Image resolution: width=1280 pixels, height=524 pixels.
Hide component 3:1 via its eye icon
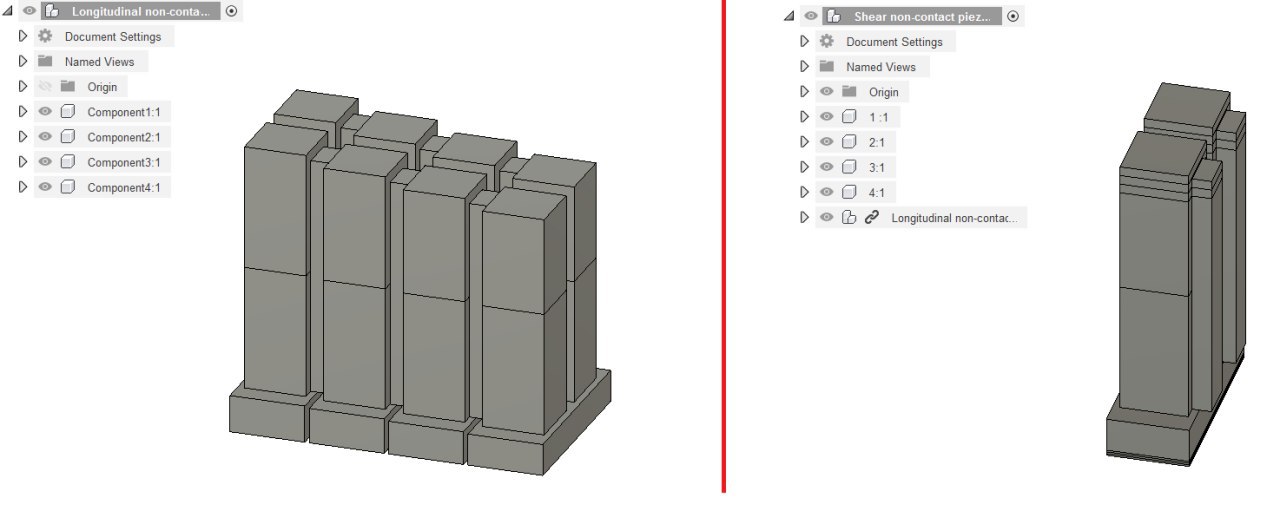[x=826, y=167]
